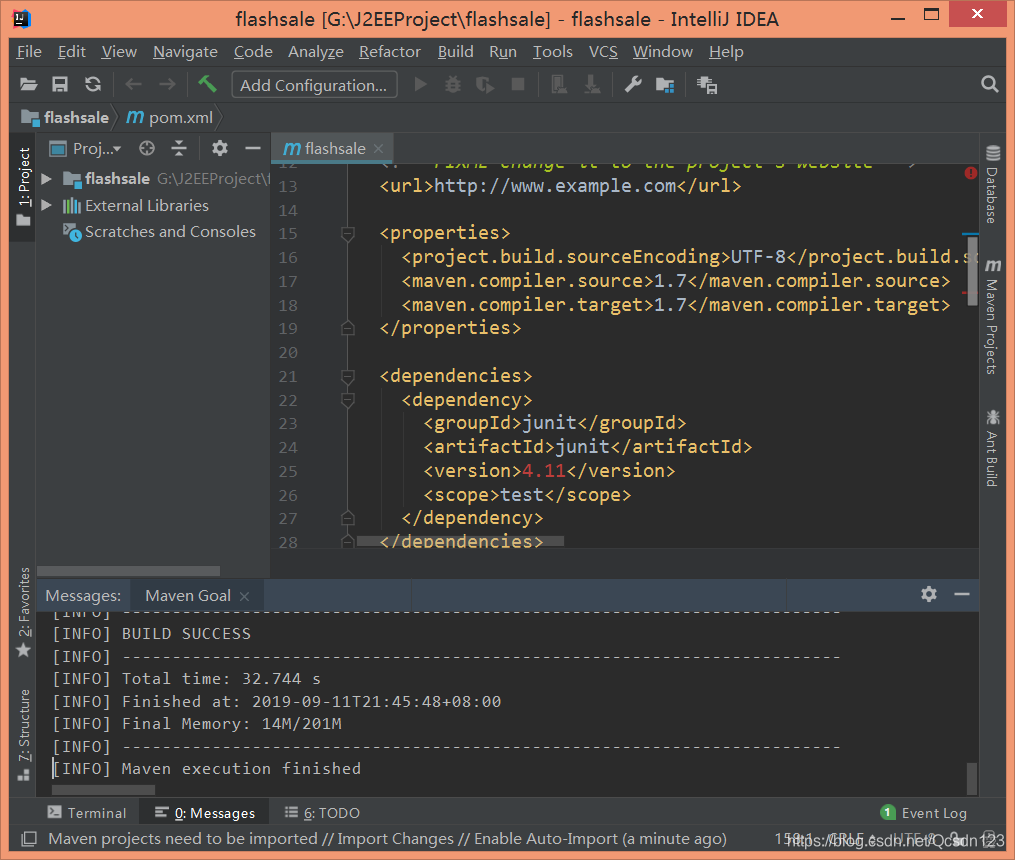The height and width of the screenshot is (860, 1015).
Task: Close the Maven Goal tab
Action: (x=244, y=596)
